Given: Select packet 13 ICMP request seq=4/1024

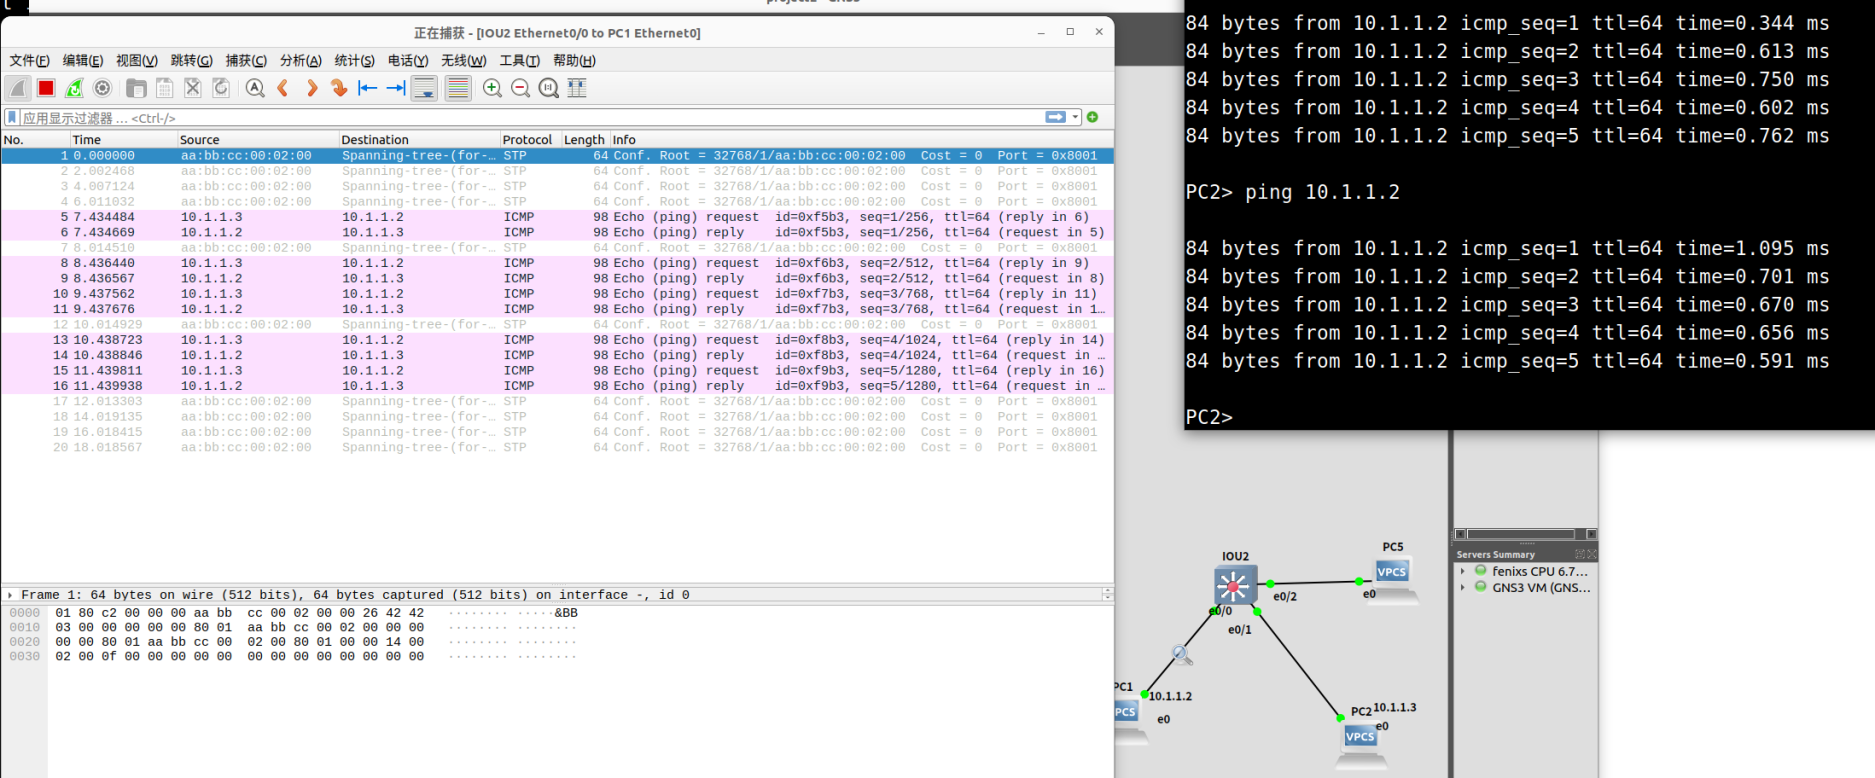Looking at the screenshot, I should click(557, 340).
